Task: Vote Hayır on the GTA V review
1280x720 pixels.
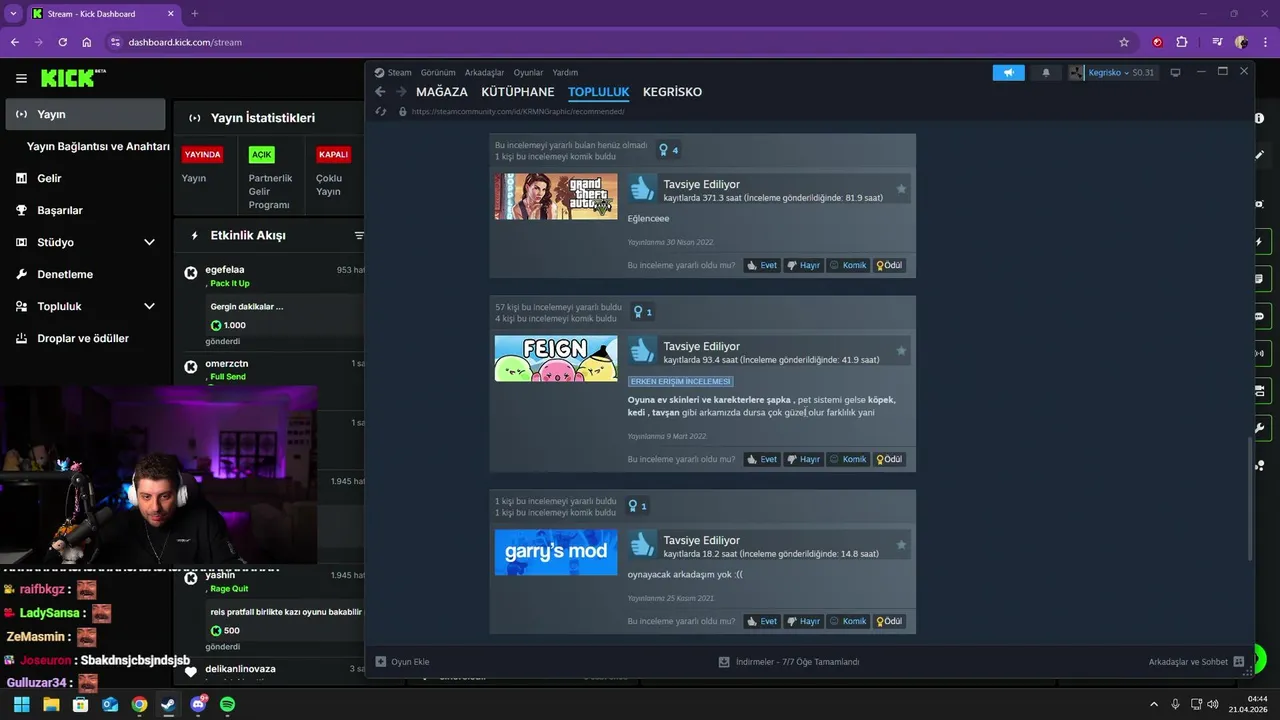Action: tap(804, 265)
